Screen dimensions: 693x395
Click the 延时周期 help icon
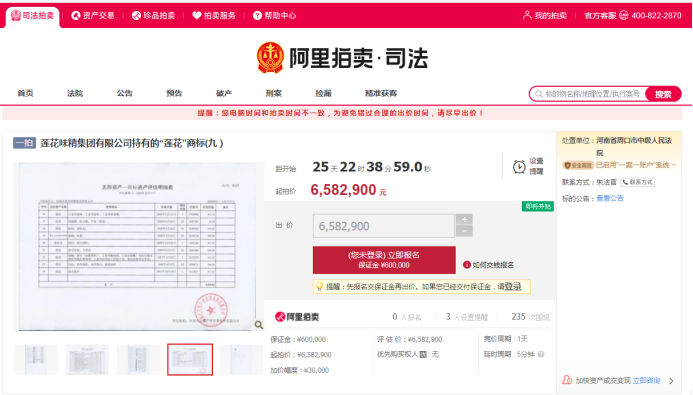tap(541, 354)
